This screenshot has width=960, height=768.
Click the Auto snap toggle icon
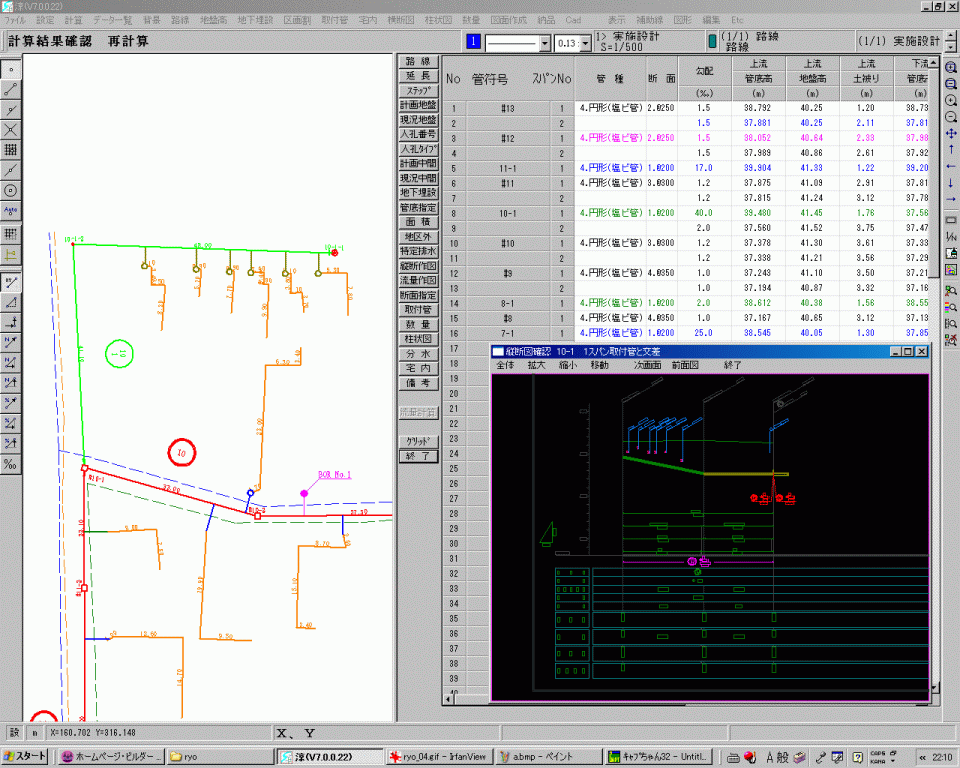11,211
